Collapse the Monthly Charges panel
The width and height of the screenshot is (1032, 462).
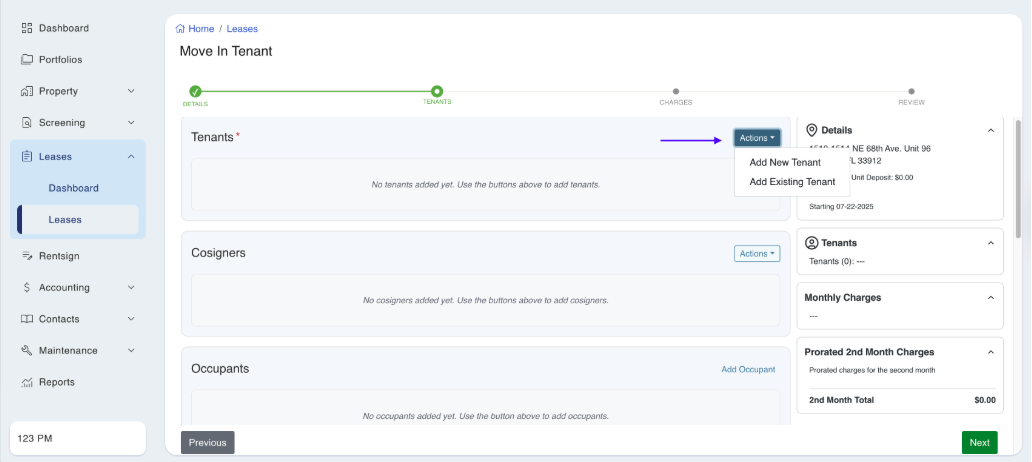(990, 297)
